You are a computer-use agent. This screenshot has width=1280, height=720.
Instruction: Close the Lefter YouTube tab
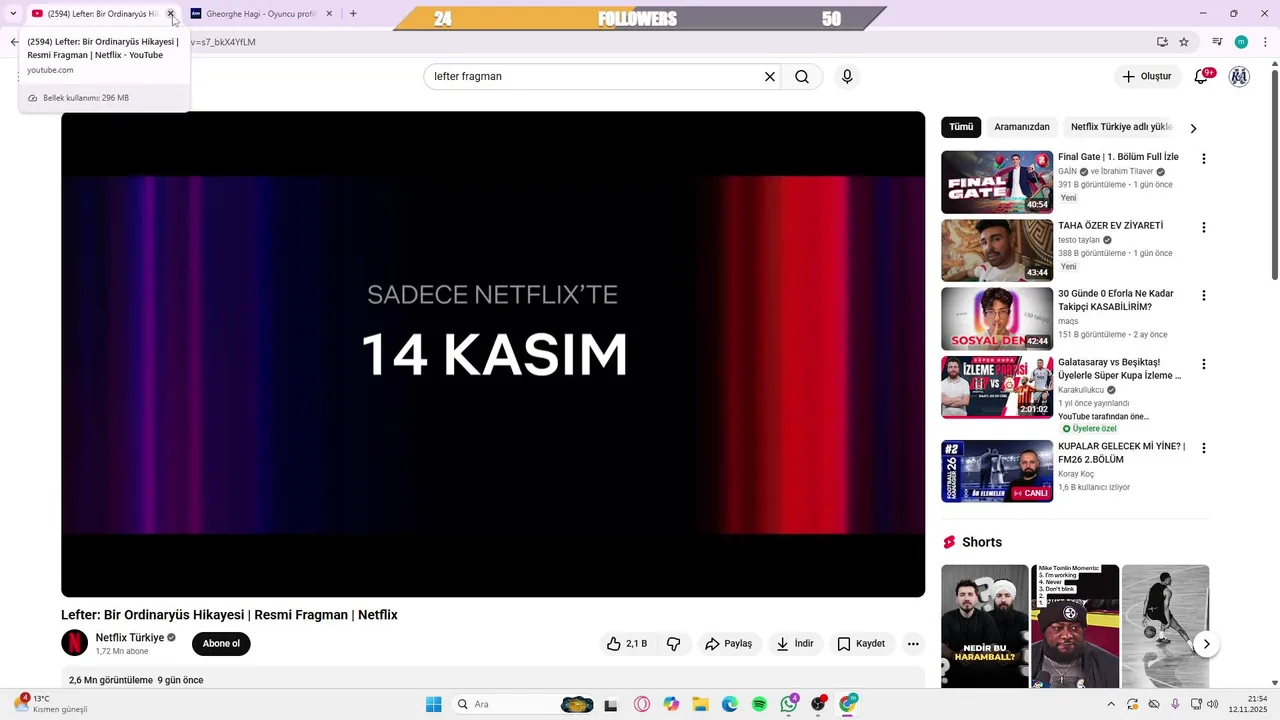[x=171, y=14]
